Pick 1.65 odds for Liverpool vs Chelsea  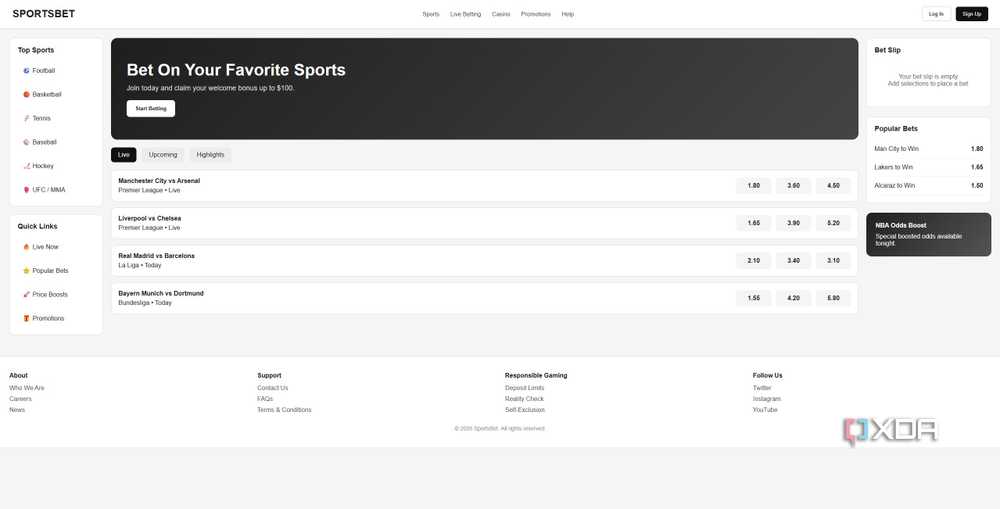(x=753, y=223)
